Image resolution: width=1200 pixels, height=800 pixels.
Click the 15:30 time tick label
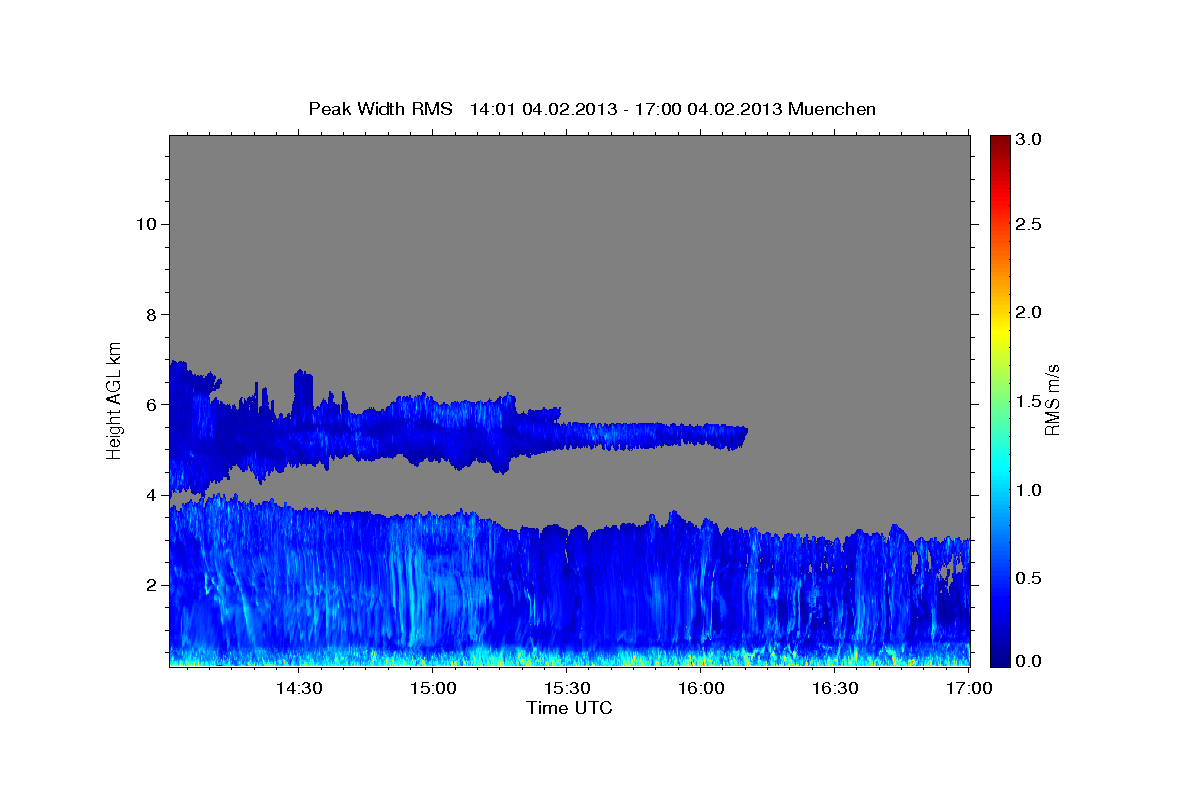pos(566,688)
